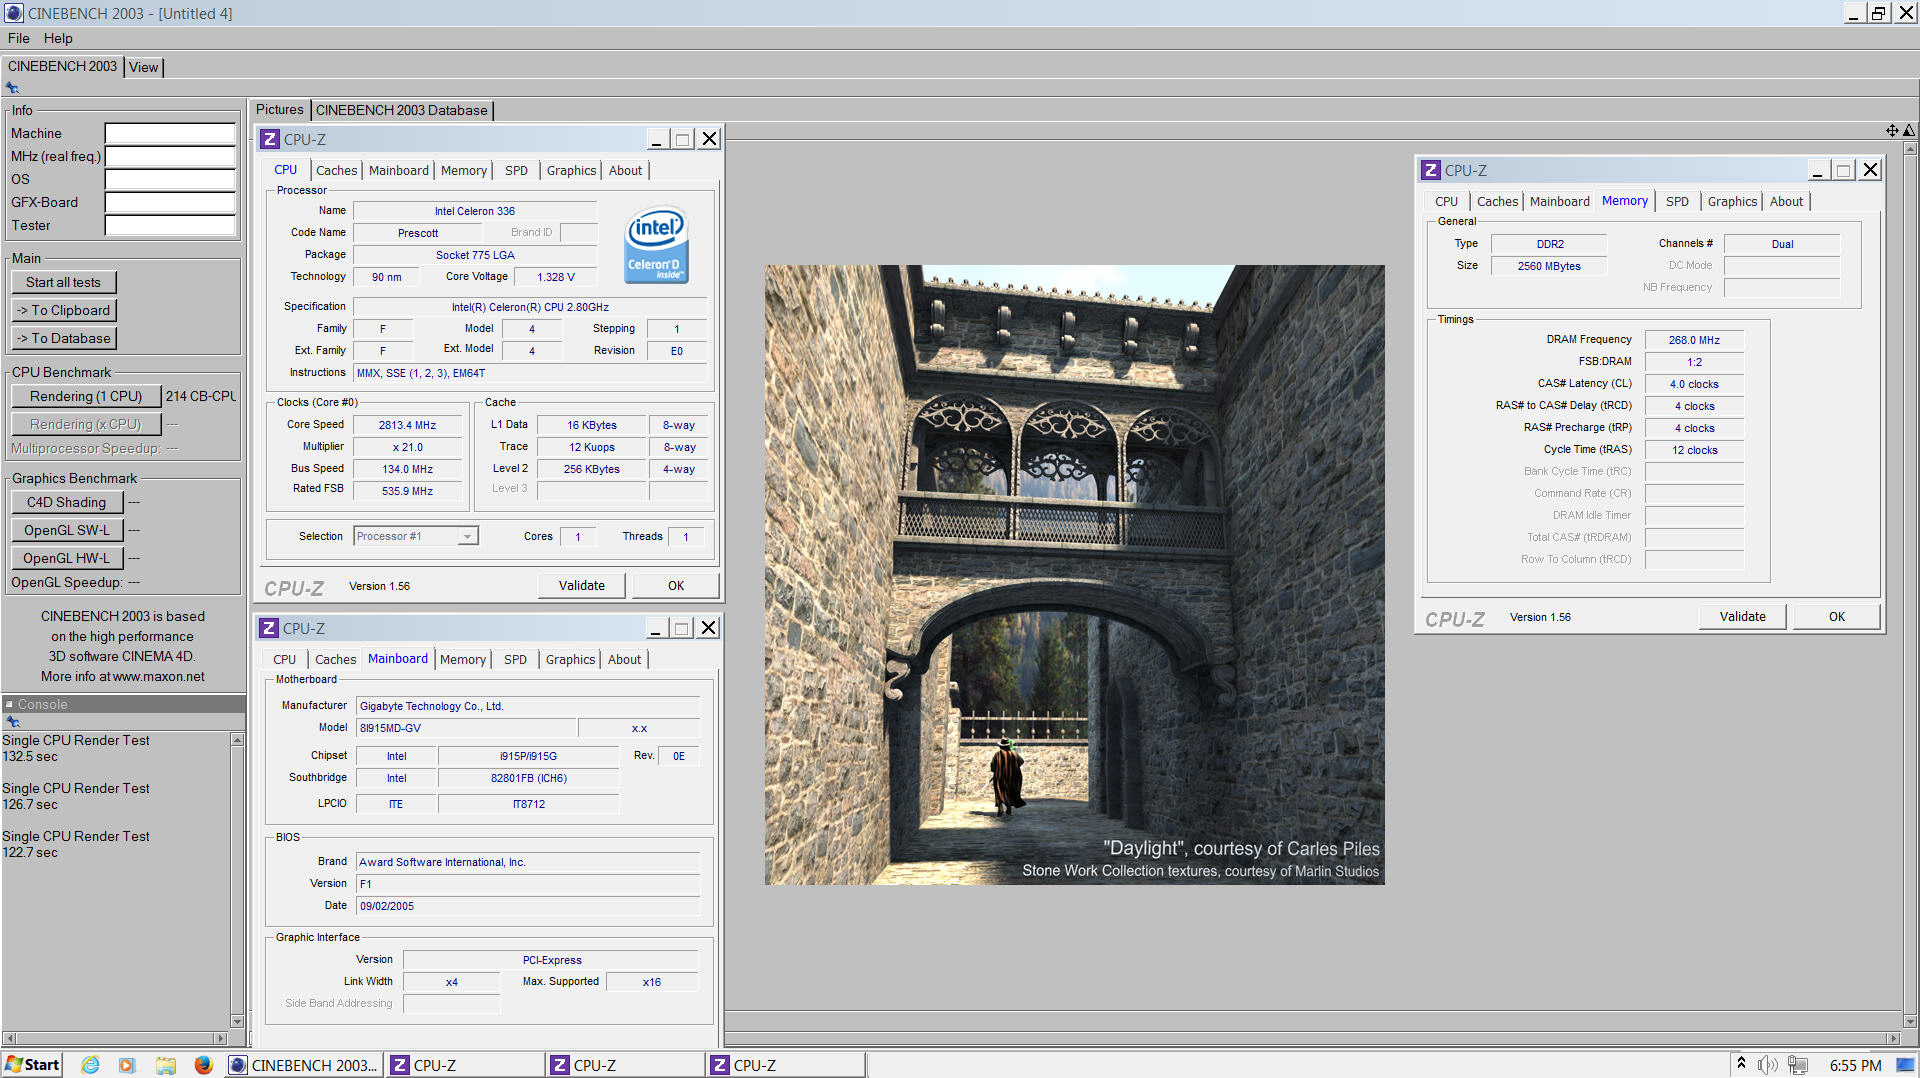
Task: Open Internet Explorer from the taskbar
Action: tap(90, 1065)
